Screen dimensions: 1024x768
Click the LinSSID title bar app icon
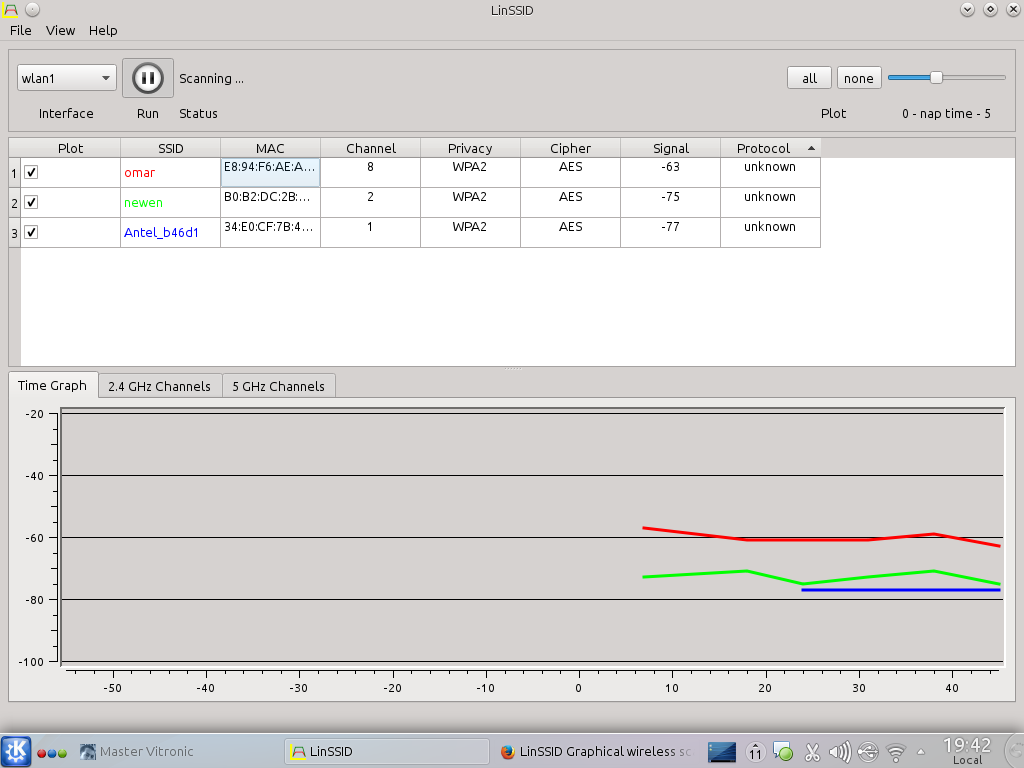coord(10,10)
